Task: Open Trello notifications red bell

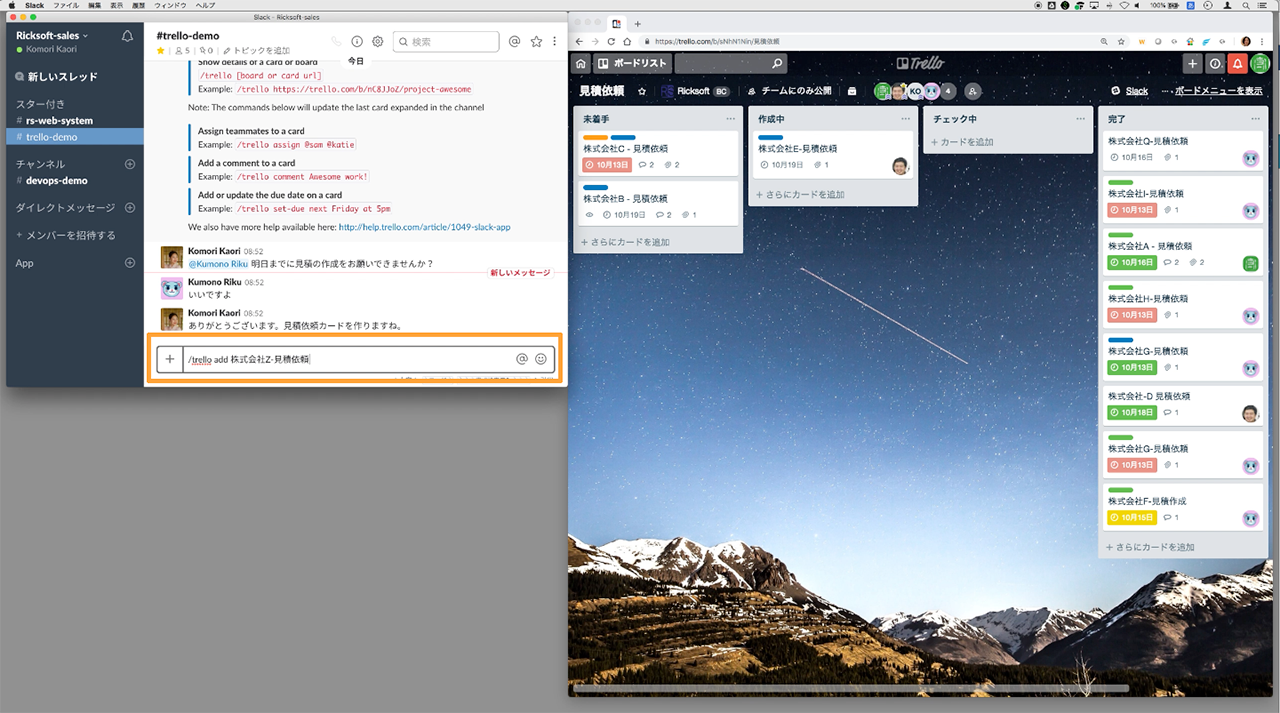Action: (1238, 63)
